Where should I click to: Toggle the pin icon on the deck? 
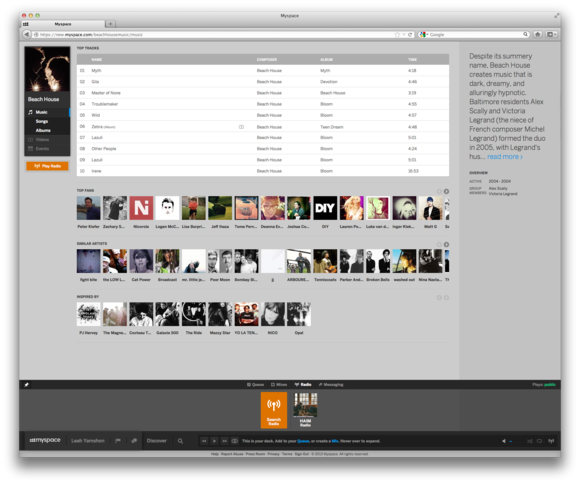(26, 385)
